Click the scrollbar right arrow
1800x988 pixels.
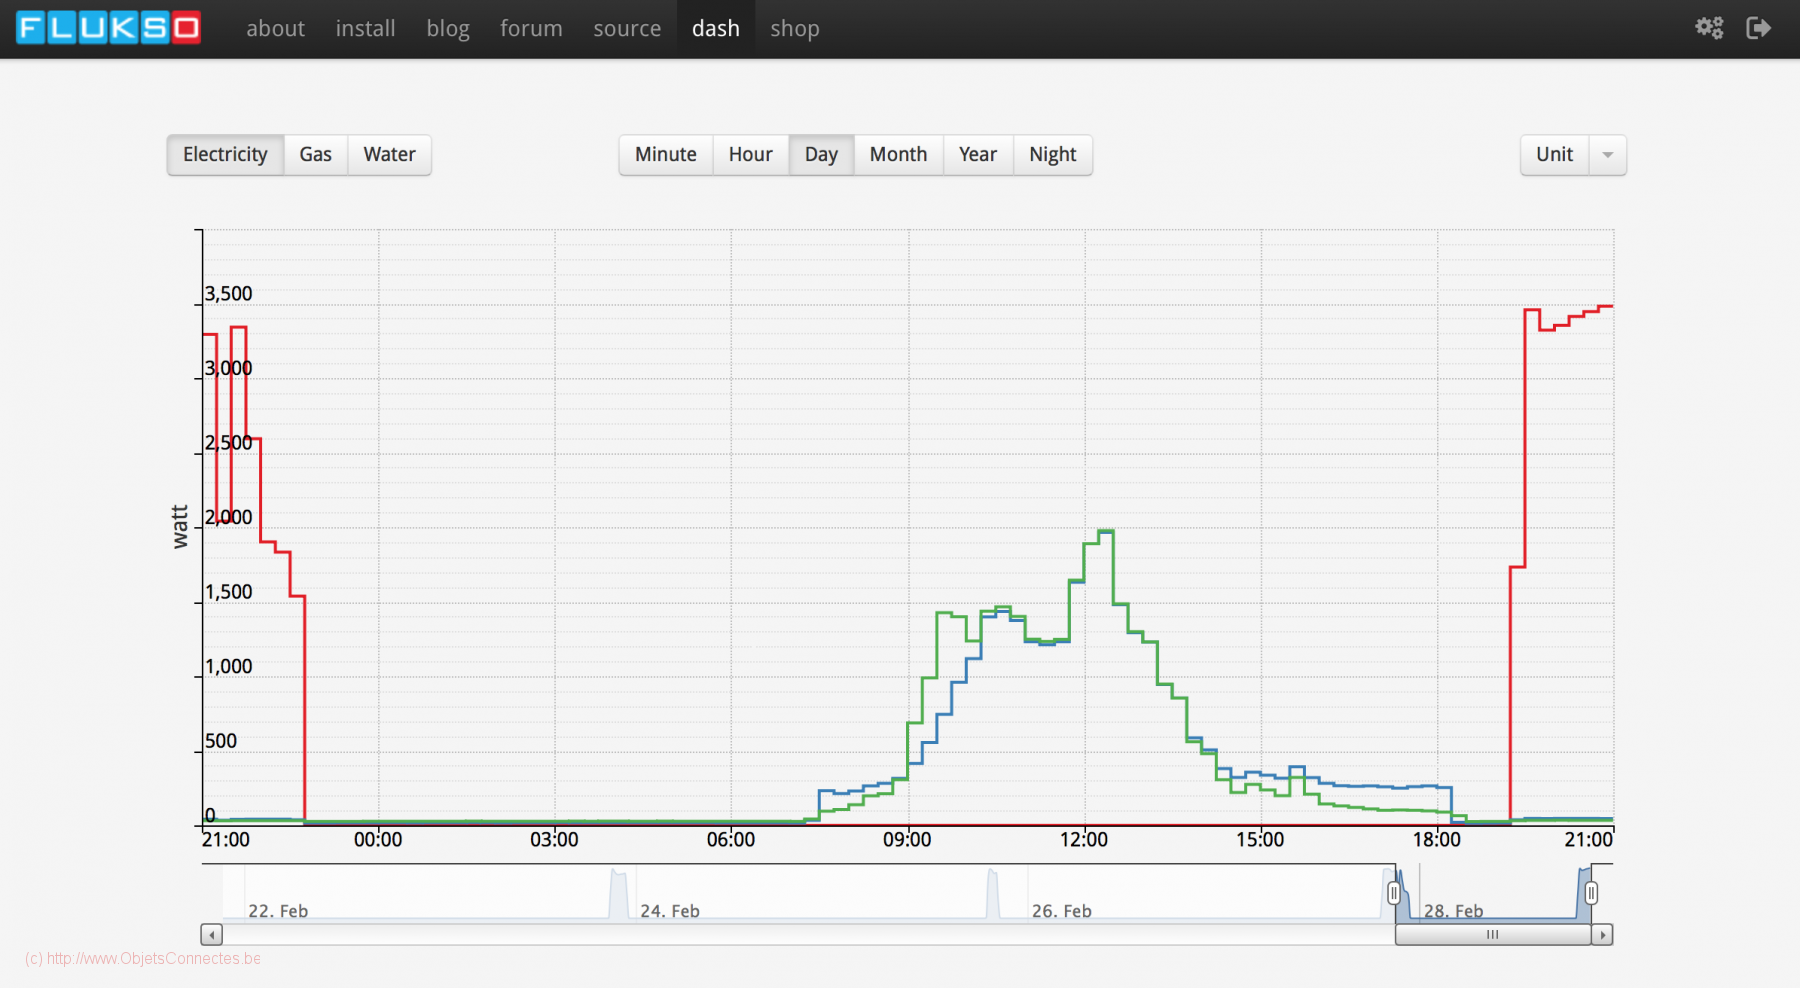pos(1602,935)
